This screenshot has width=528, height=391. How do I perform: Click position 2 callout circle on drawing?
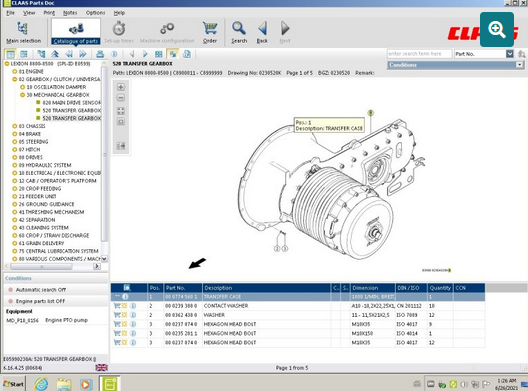pos(277,249)
